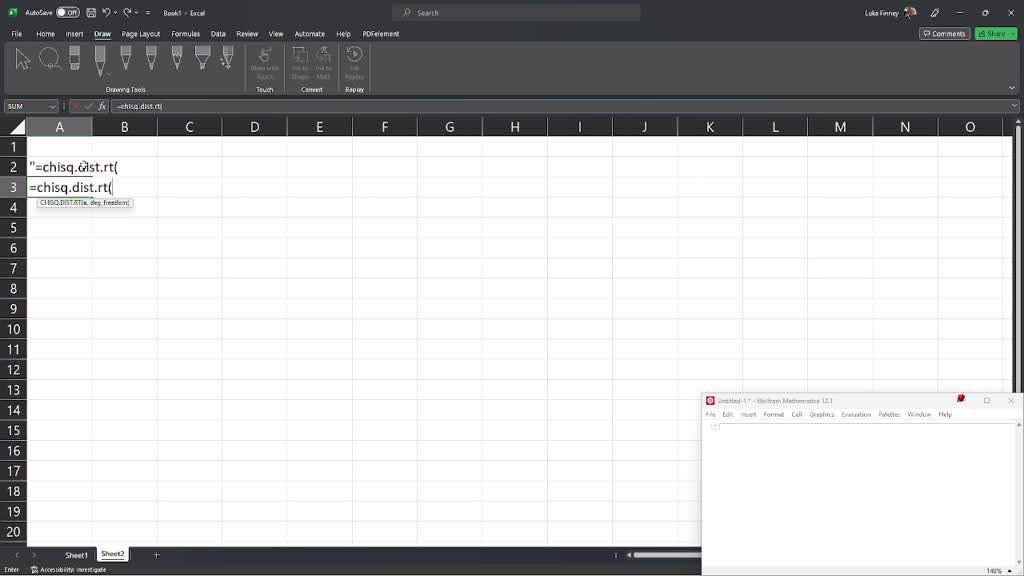Activate the Lasso Select tool
This screenshot has width=1024, height=576.
click(50, 59)
